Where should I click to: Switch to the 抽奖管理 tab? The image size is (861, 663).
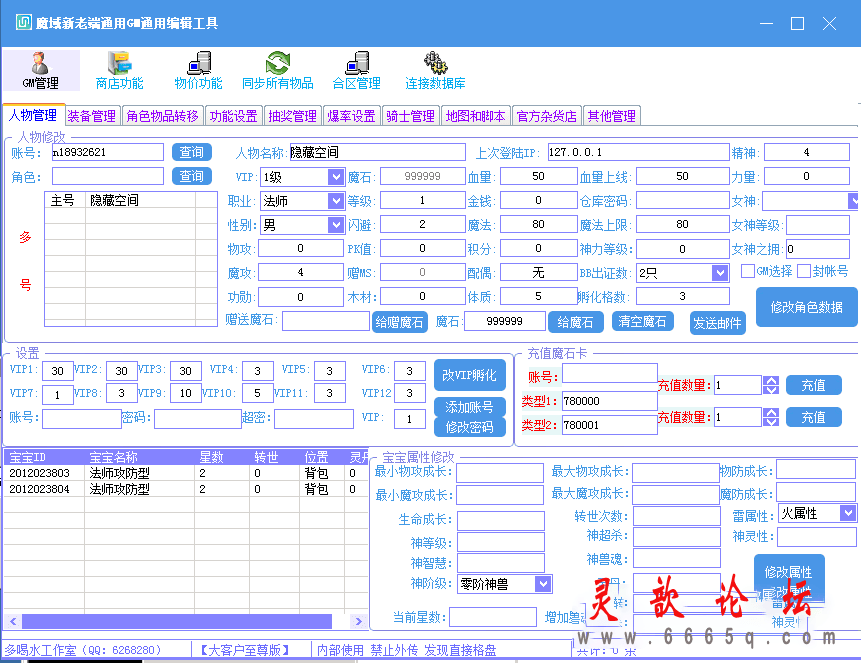click(x=293, y=116)
